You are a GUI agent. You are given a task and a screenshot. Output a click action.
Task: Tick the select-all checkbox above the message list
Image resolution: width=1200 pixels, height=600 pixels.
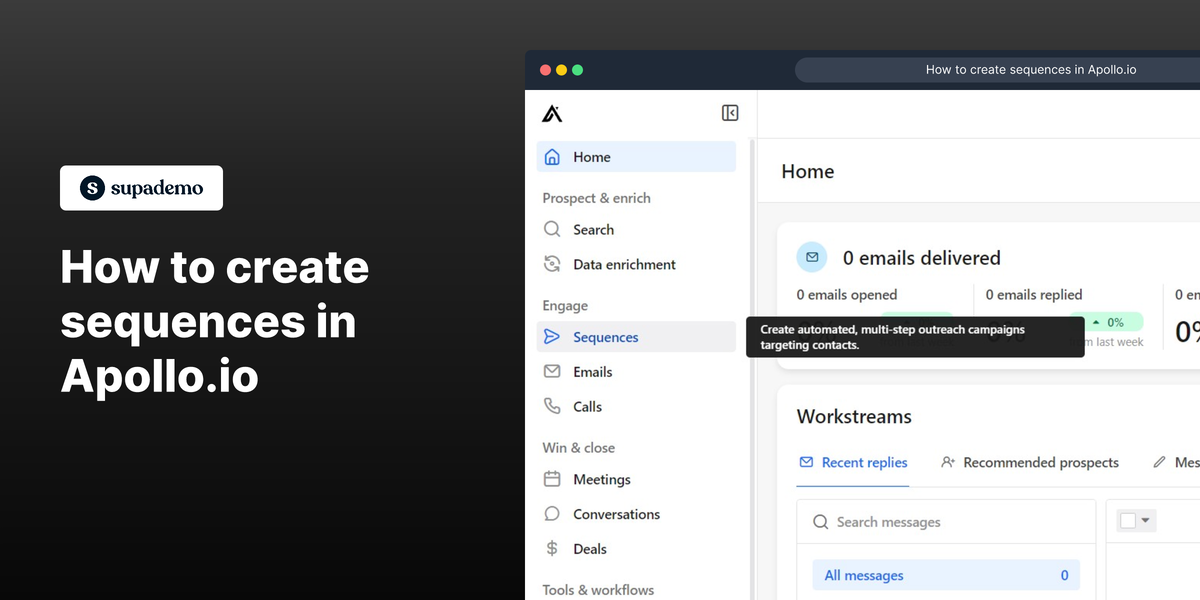click(x=1130, y=520)
